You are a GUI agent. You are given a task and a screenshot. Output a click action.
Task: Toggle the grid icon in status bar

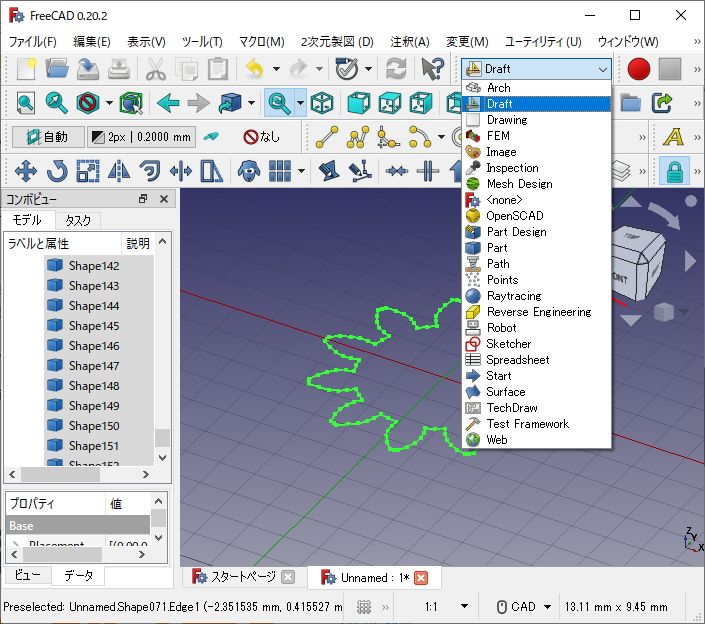(364, 607)
